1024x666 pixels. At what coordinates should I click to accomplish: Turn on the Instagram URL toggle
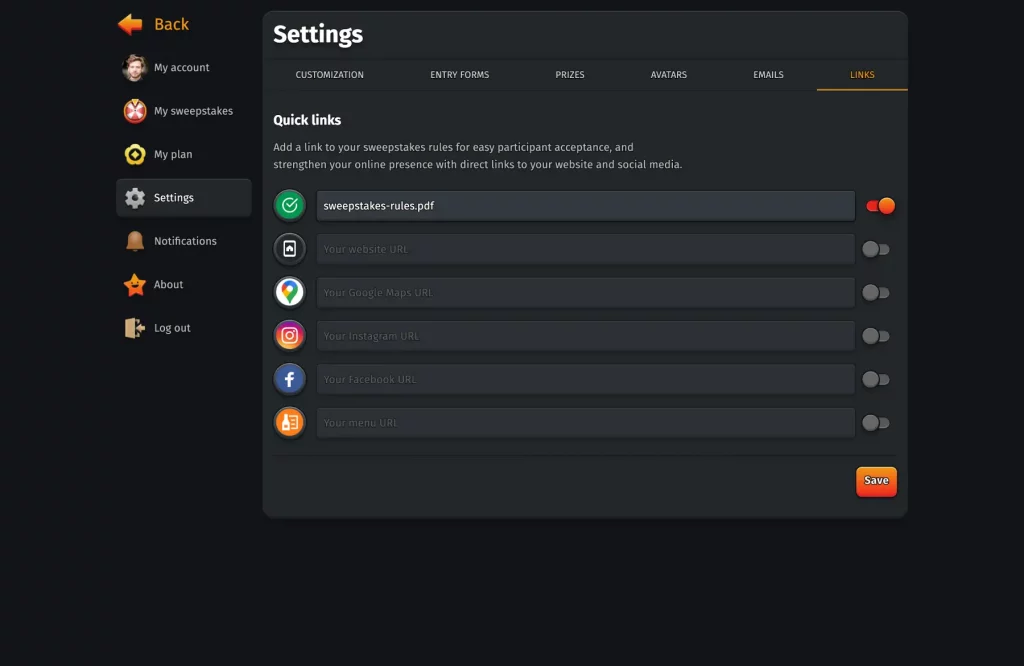tap(876, 336)
